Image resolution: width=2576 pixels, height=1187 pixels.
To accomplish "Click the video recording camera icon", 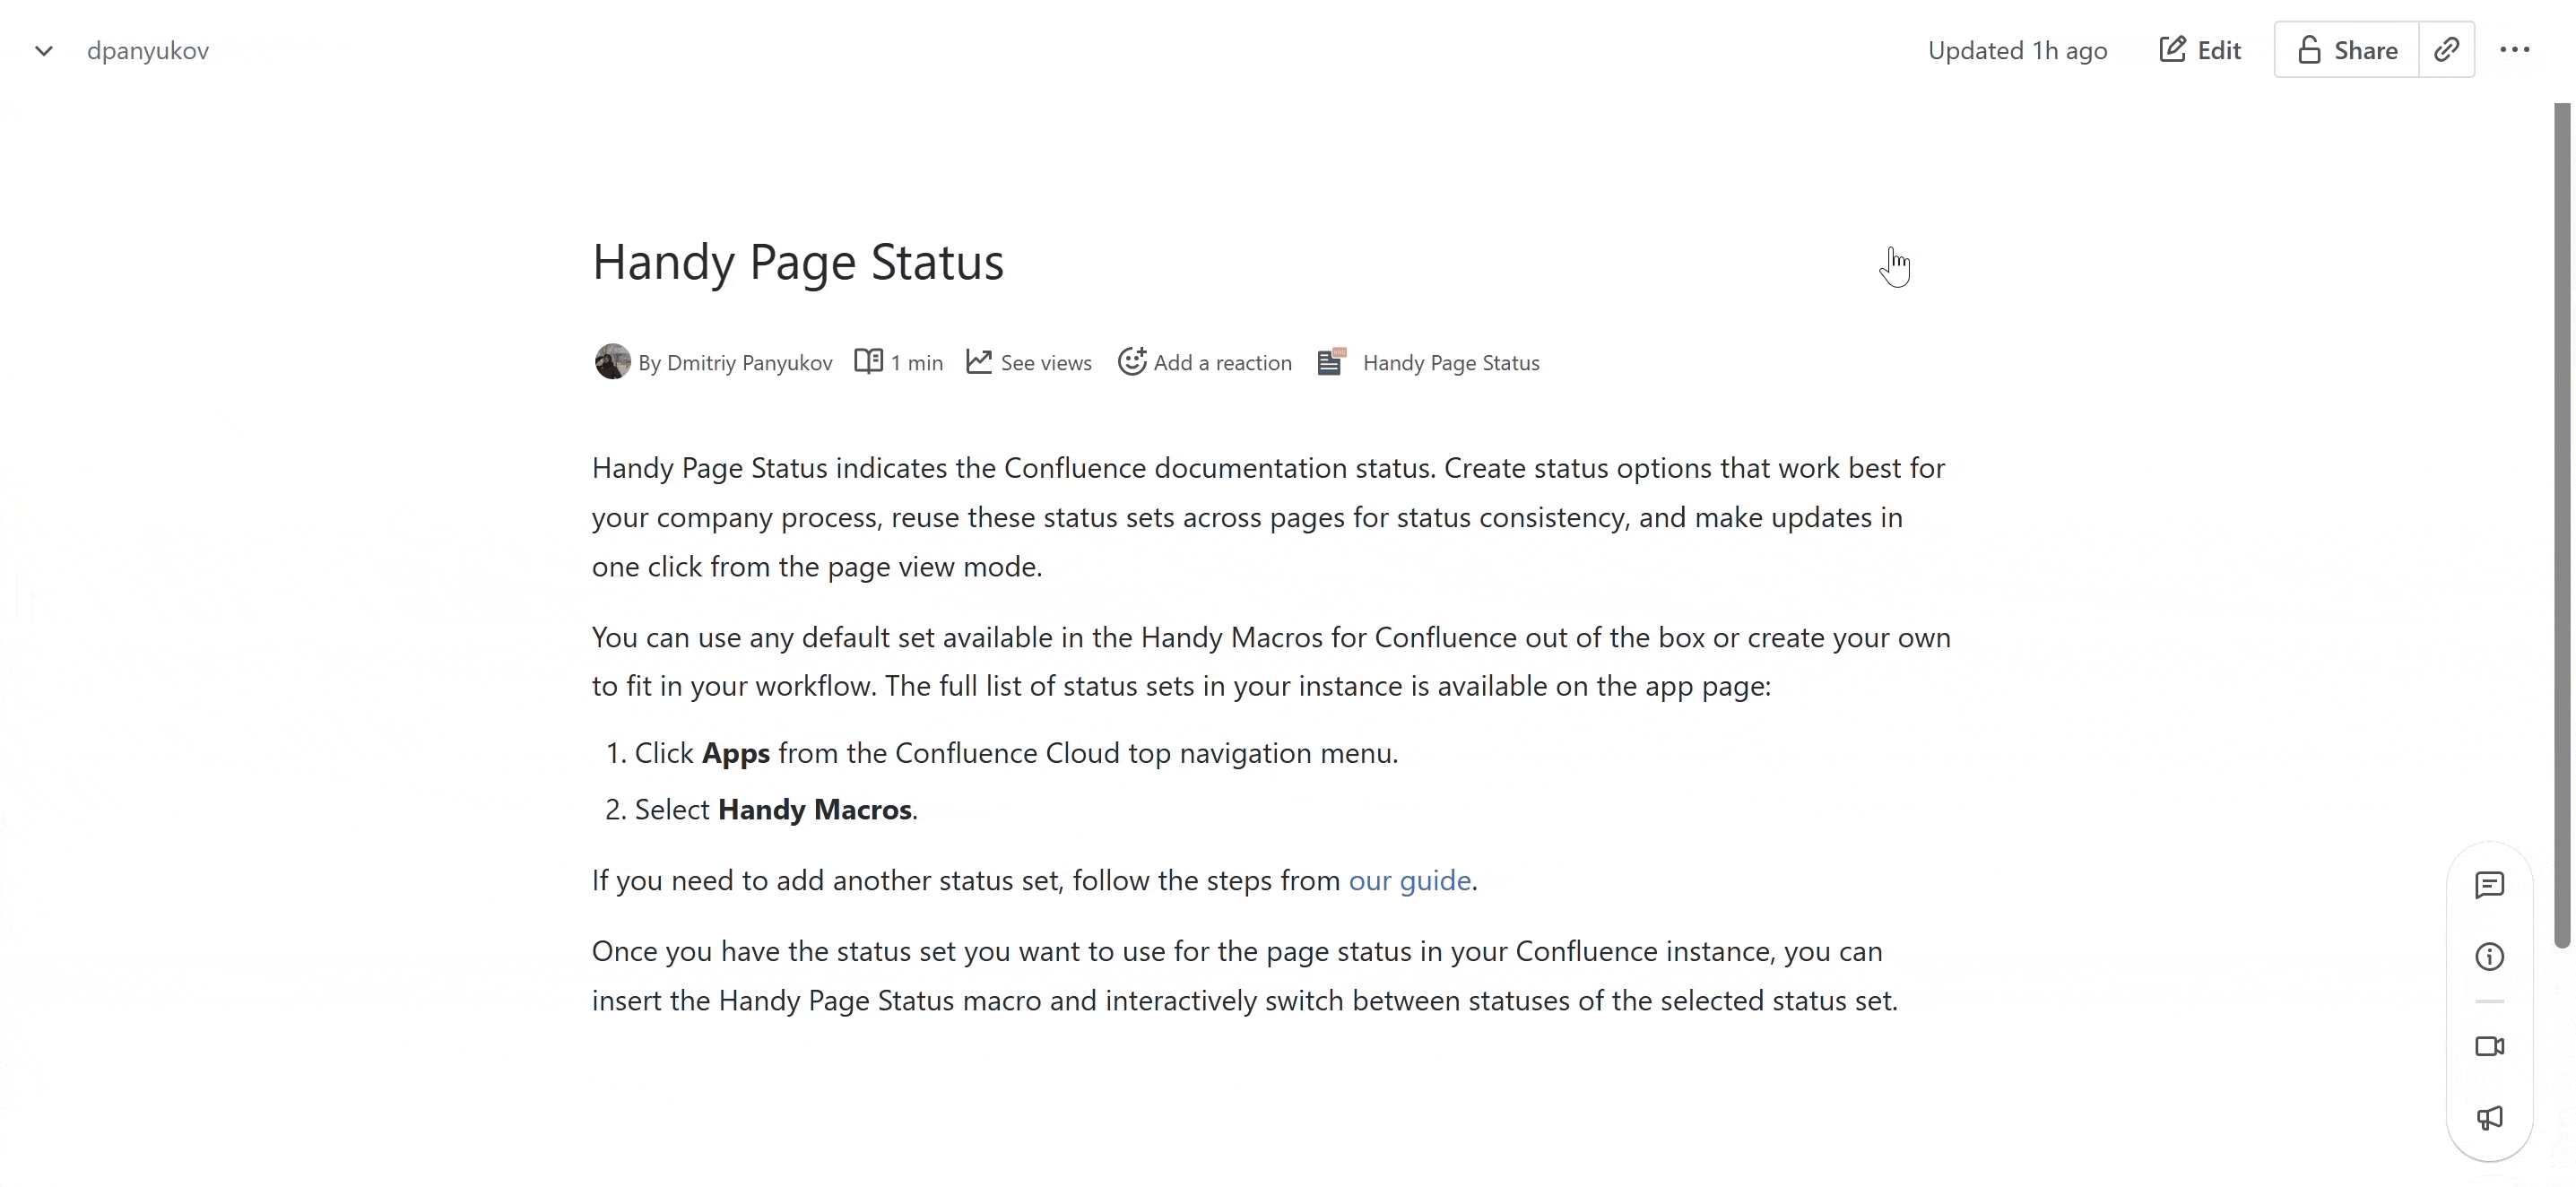I will tap(2489, 1046).
